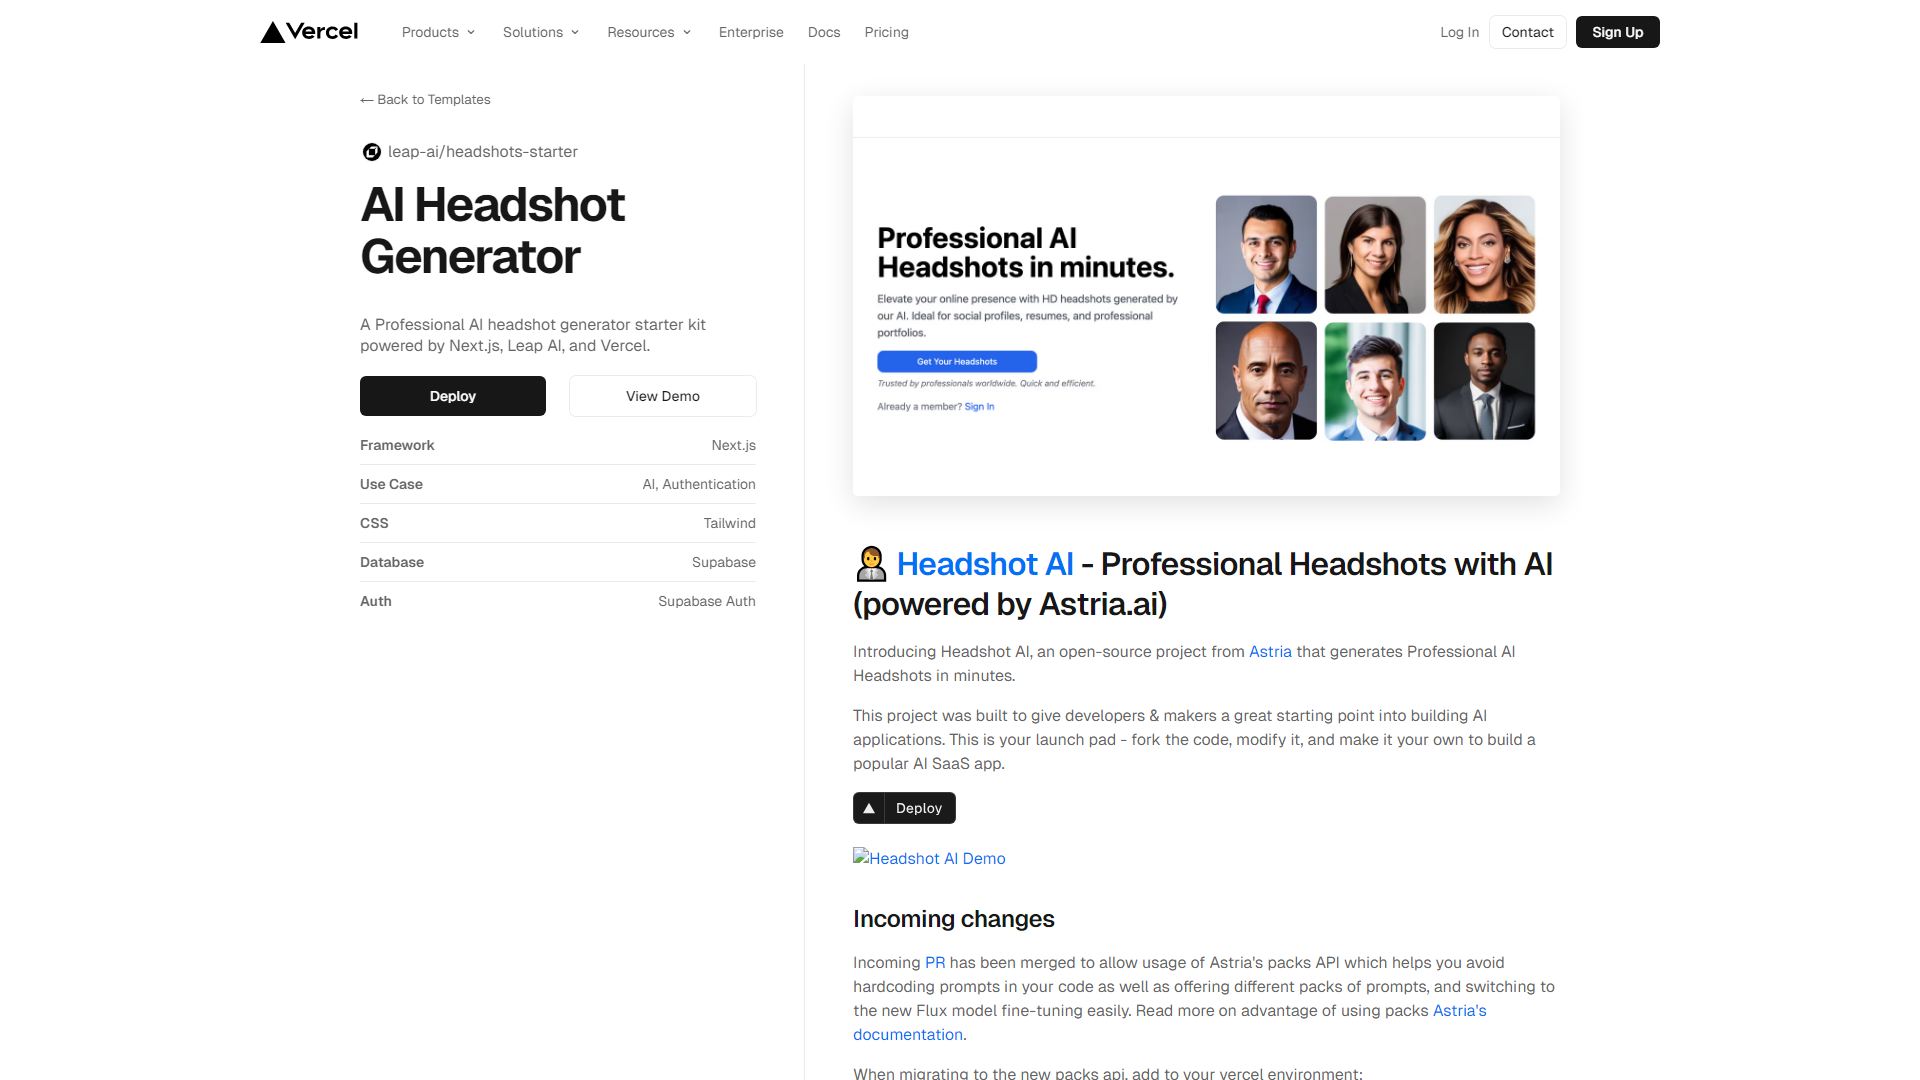Screen dimensions: 1920x1080
Task: Open the Docs nav item
Action: pos(824,32)
